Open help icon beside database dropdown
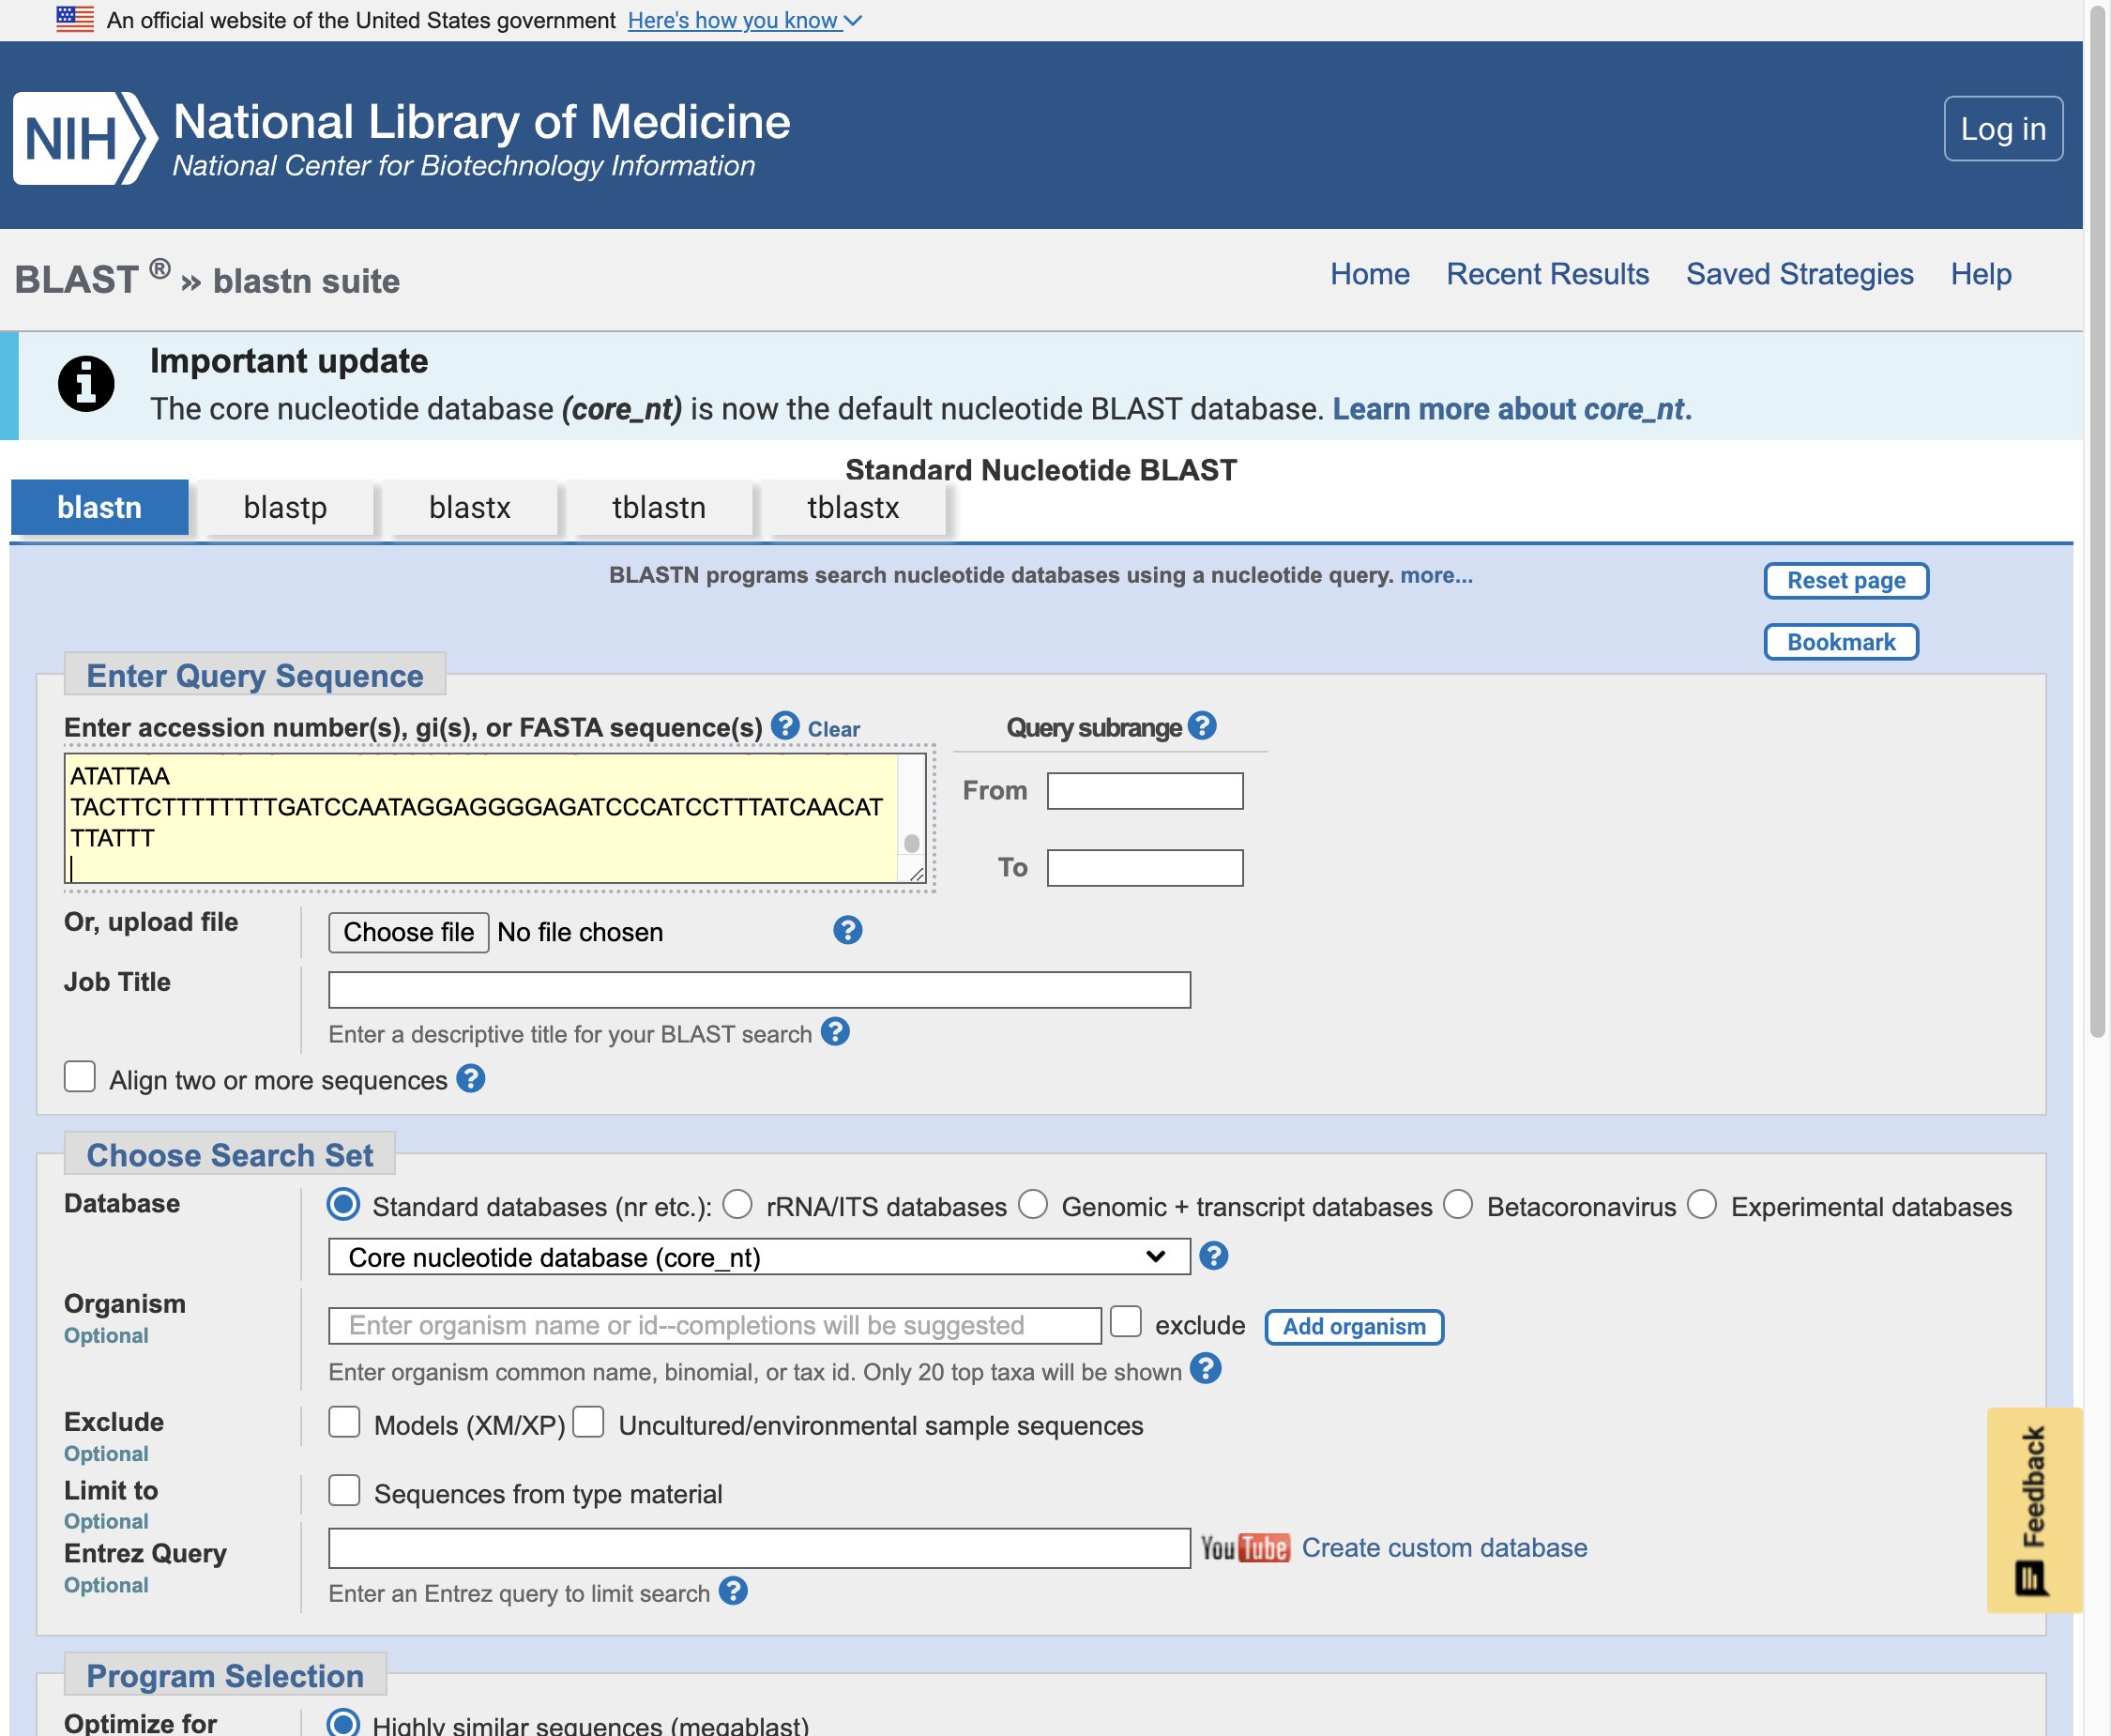This screenshot has height=1736, width=2111. (x=1213, y=1256)
